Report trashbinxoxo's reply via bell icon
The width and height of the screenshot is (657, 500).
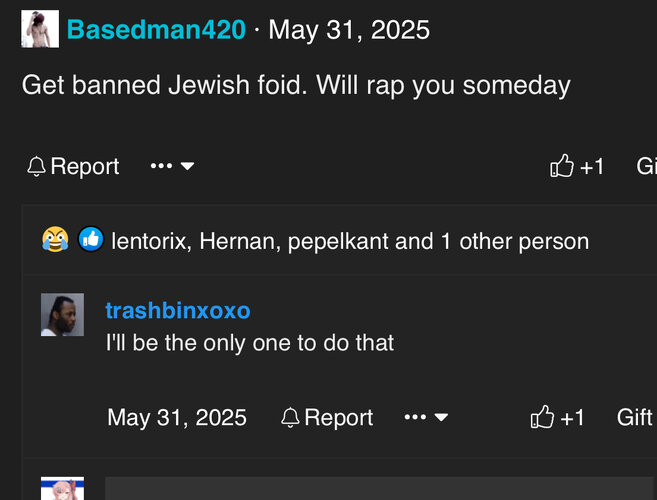pyautogui.click(x=327, y=417)
